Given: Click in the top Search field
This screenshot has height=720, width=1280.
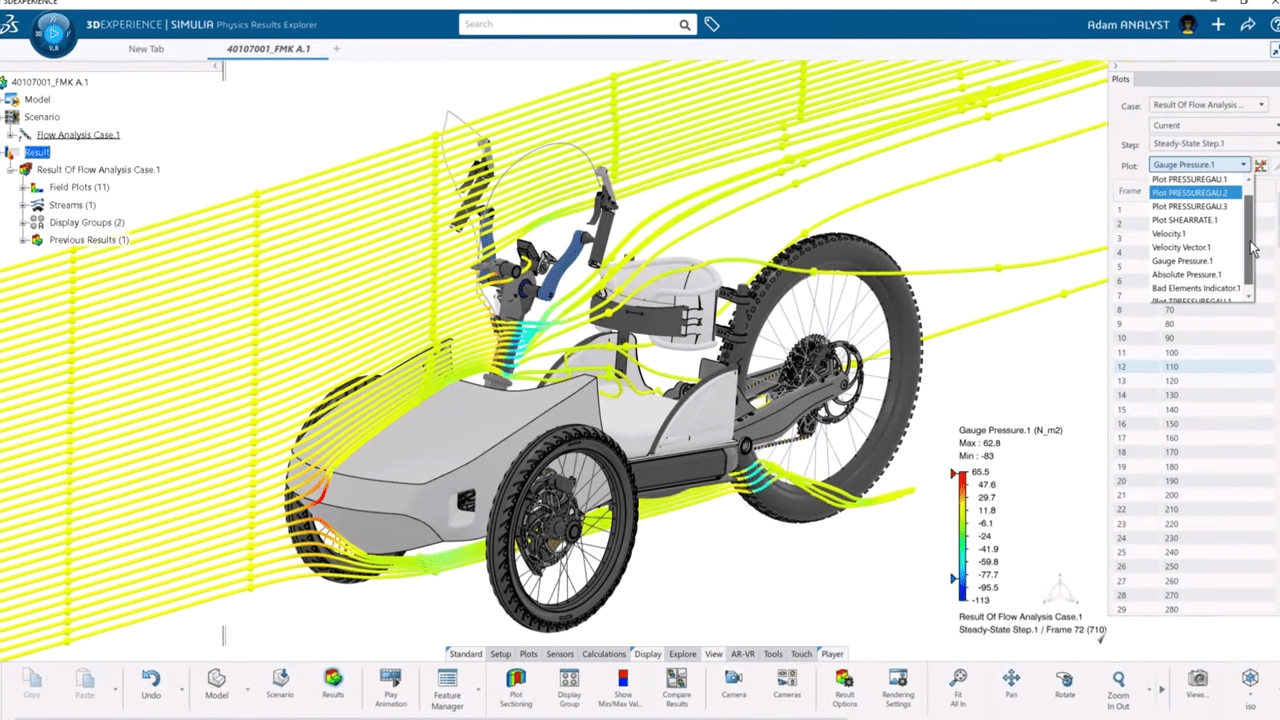Looking at the screenshot, I should tap(568, 25).
